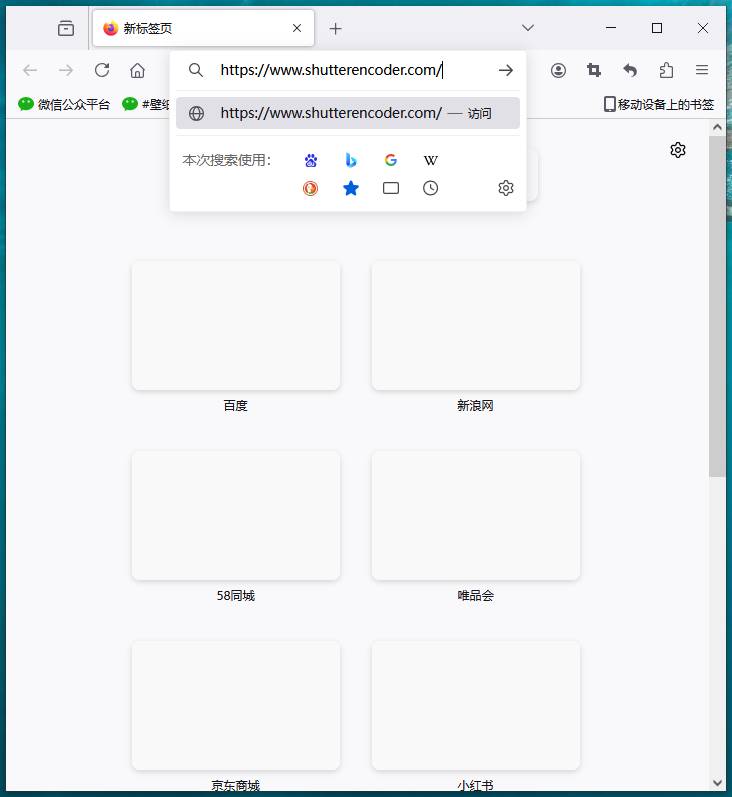Open new tab page personalize gear
This screenshot has height=797, width=732.
(x=678, y=150)
